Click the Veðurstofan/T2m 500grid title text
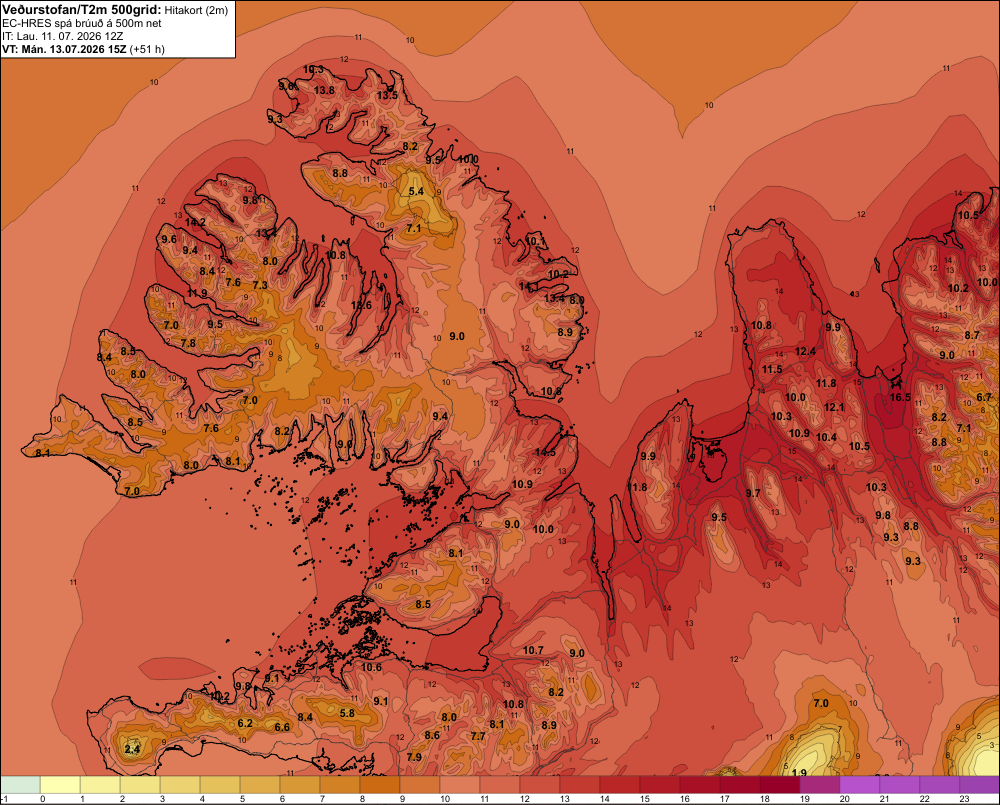The image size is (1000, 805). tap(82, 10)
